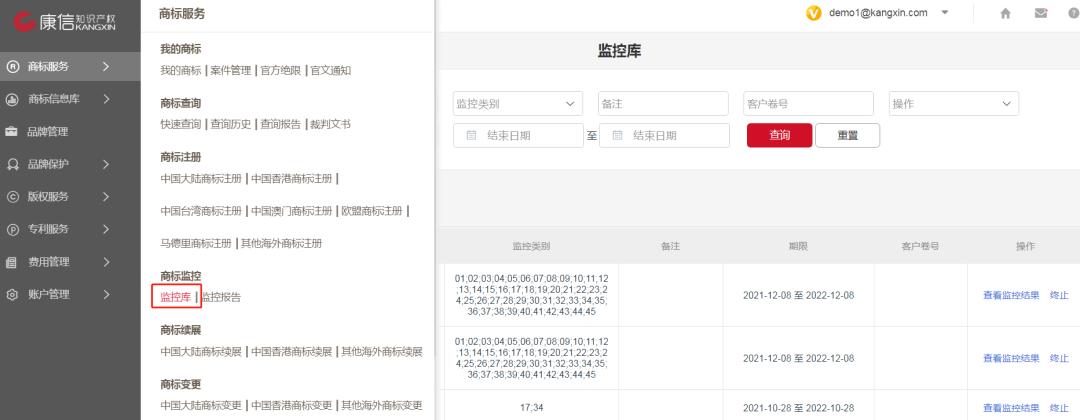Select 品牌管理 in the sidebar
Viewport: 1080px width, 420px height.
click(48, 132)
